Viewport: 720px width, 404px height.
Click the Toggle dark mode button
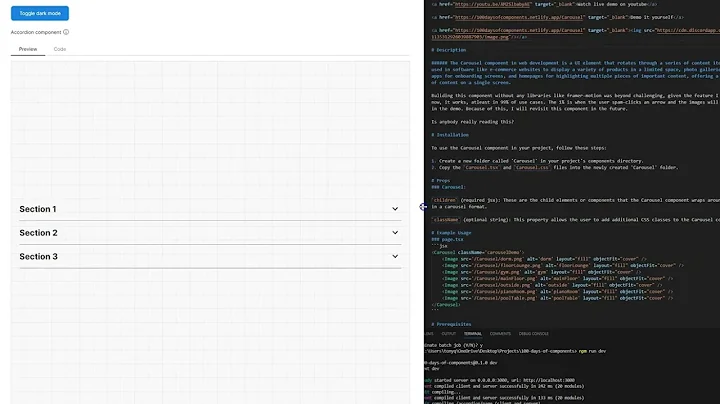click(x=40, y=13)
